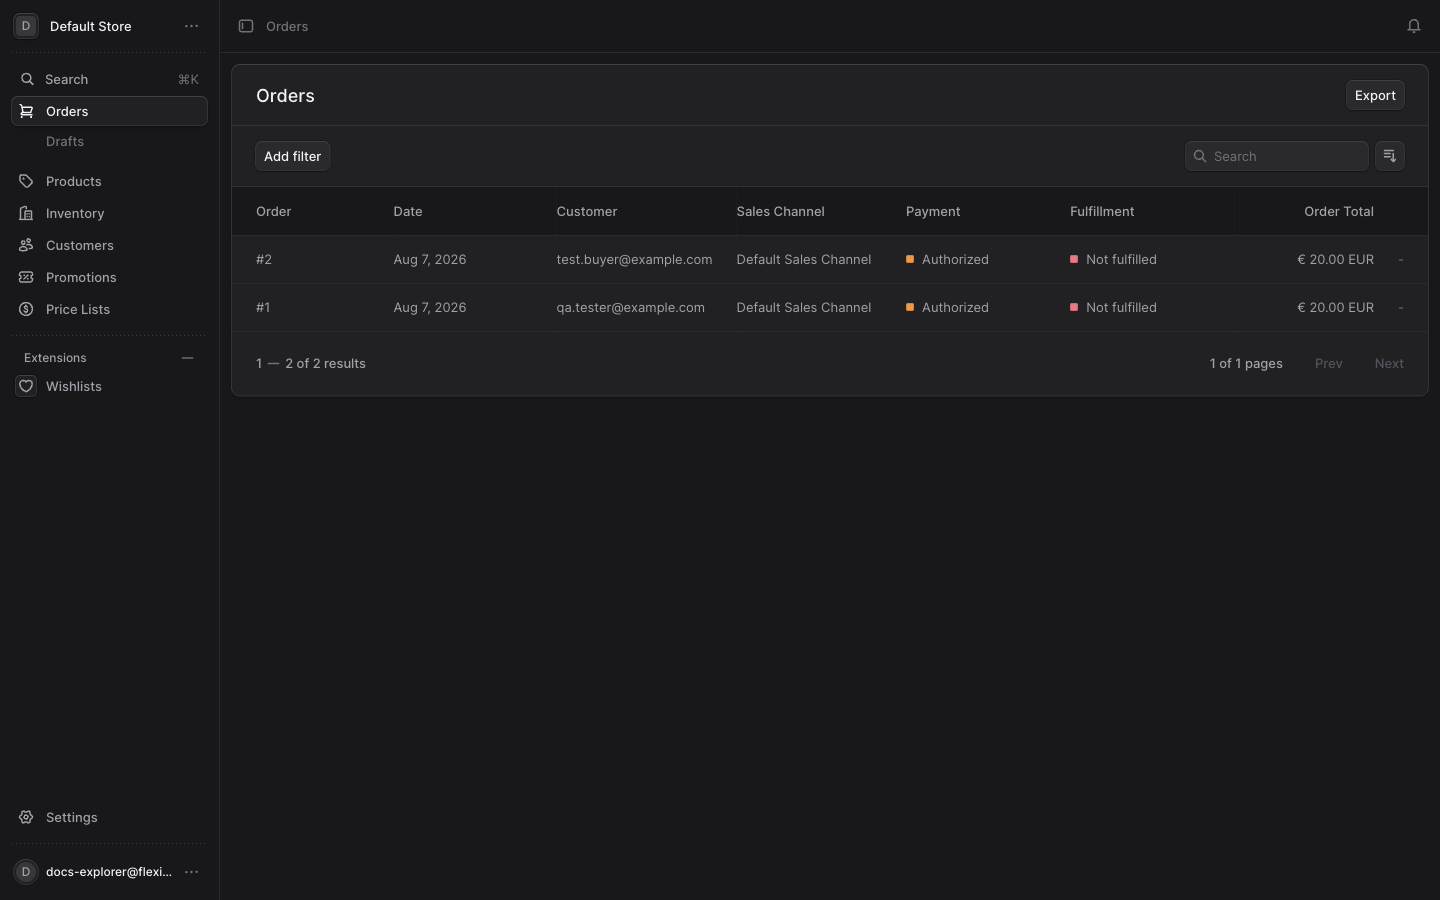Click the Payment column header
The image size is (1440, 900).
pos(933,211)
